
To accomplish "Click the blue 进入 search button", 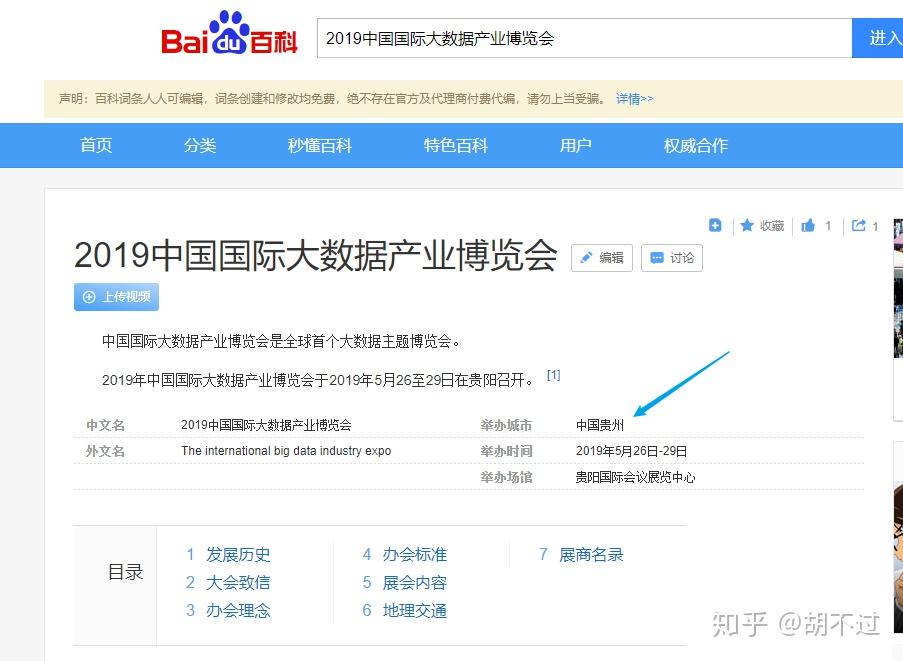I will (878, 38).
